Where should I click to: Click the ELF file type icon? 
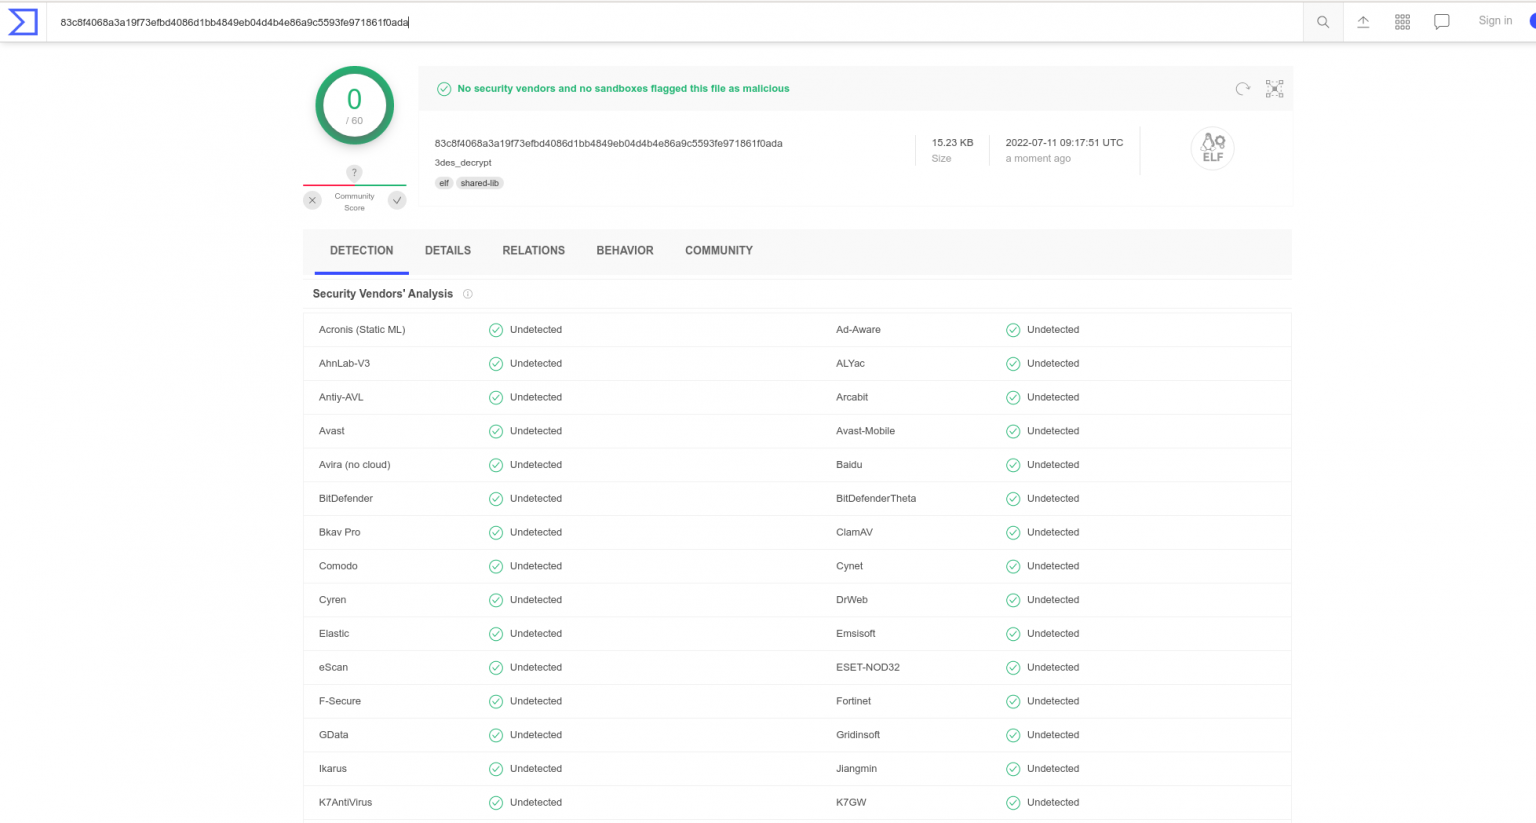click(1213, 148)
